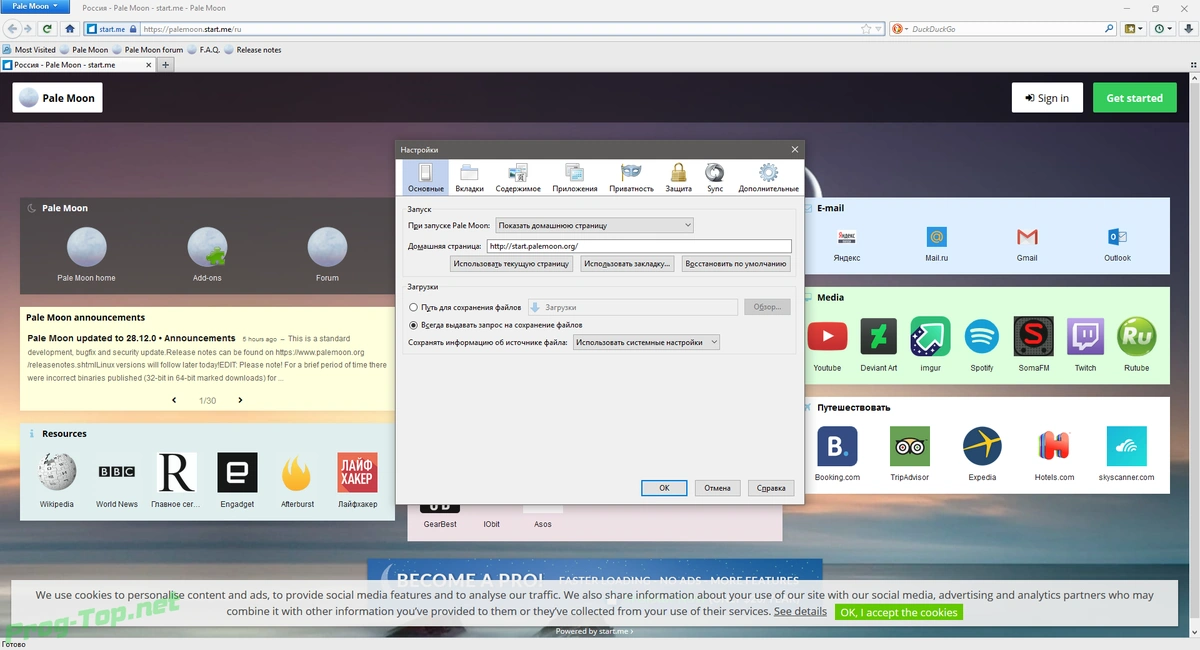Open the Engadget resource icon

pyautogui.click(x=237, y=472)
